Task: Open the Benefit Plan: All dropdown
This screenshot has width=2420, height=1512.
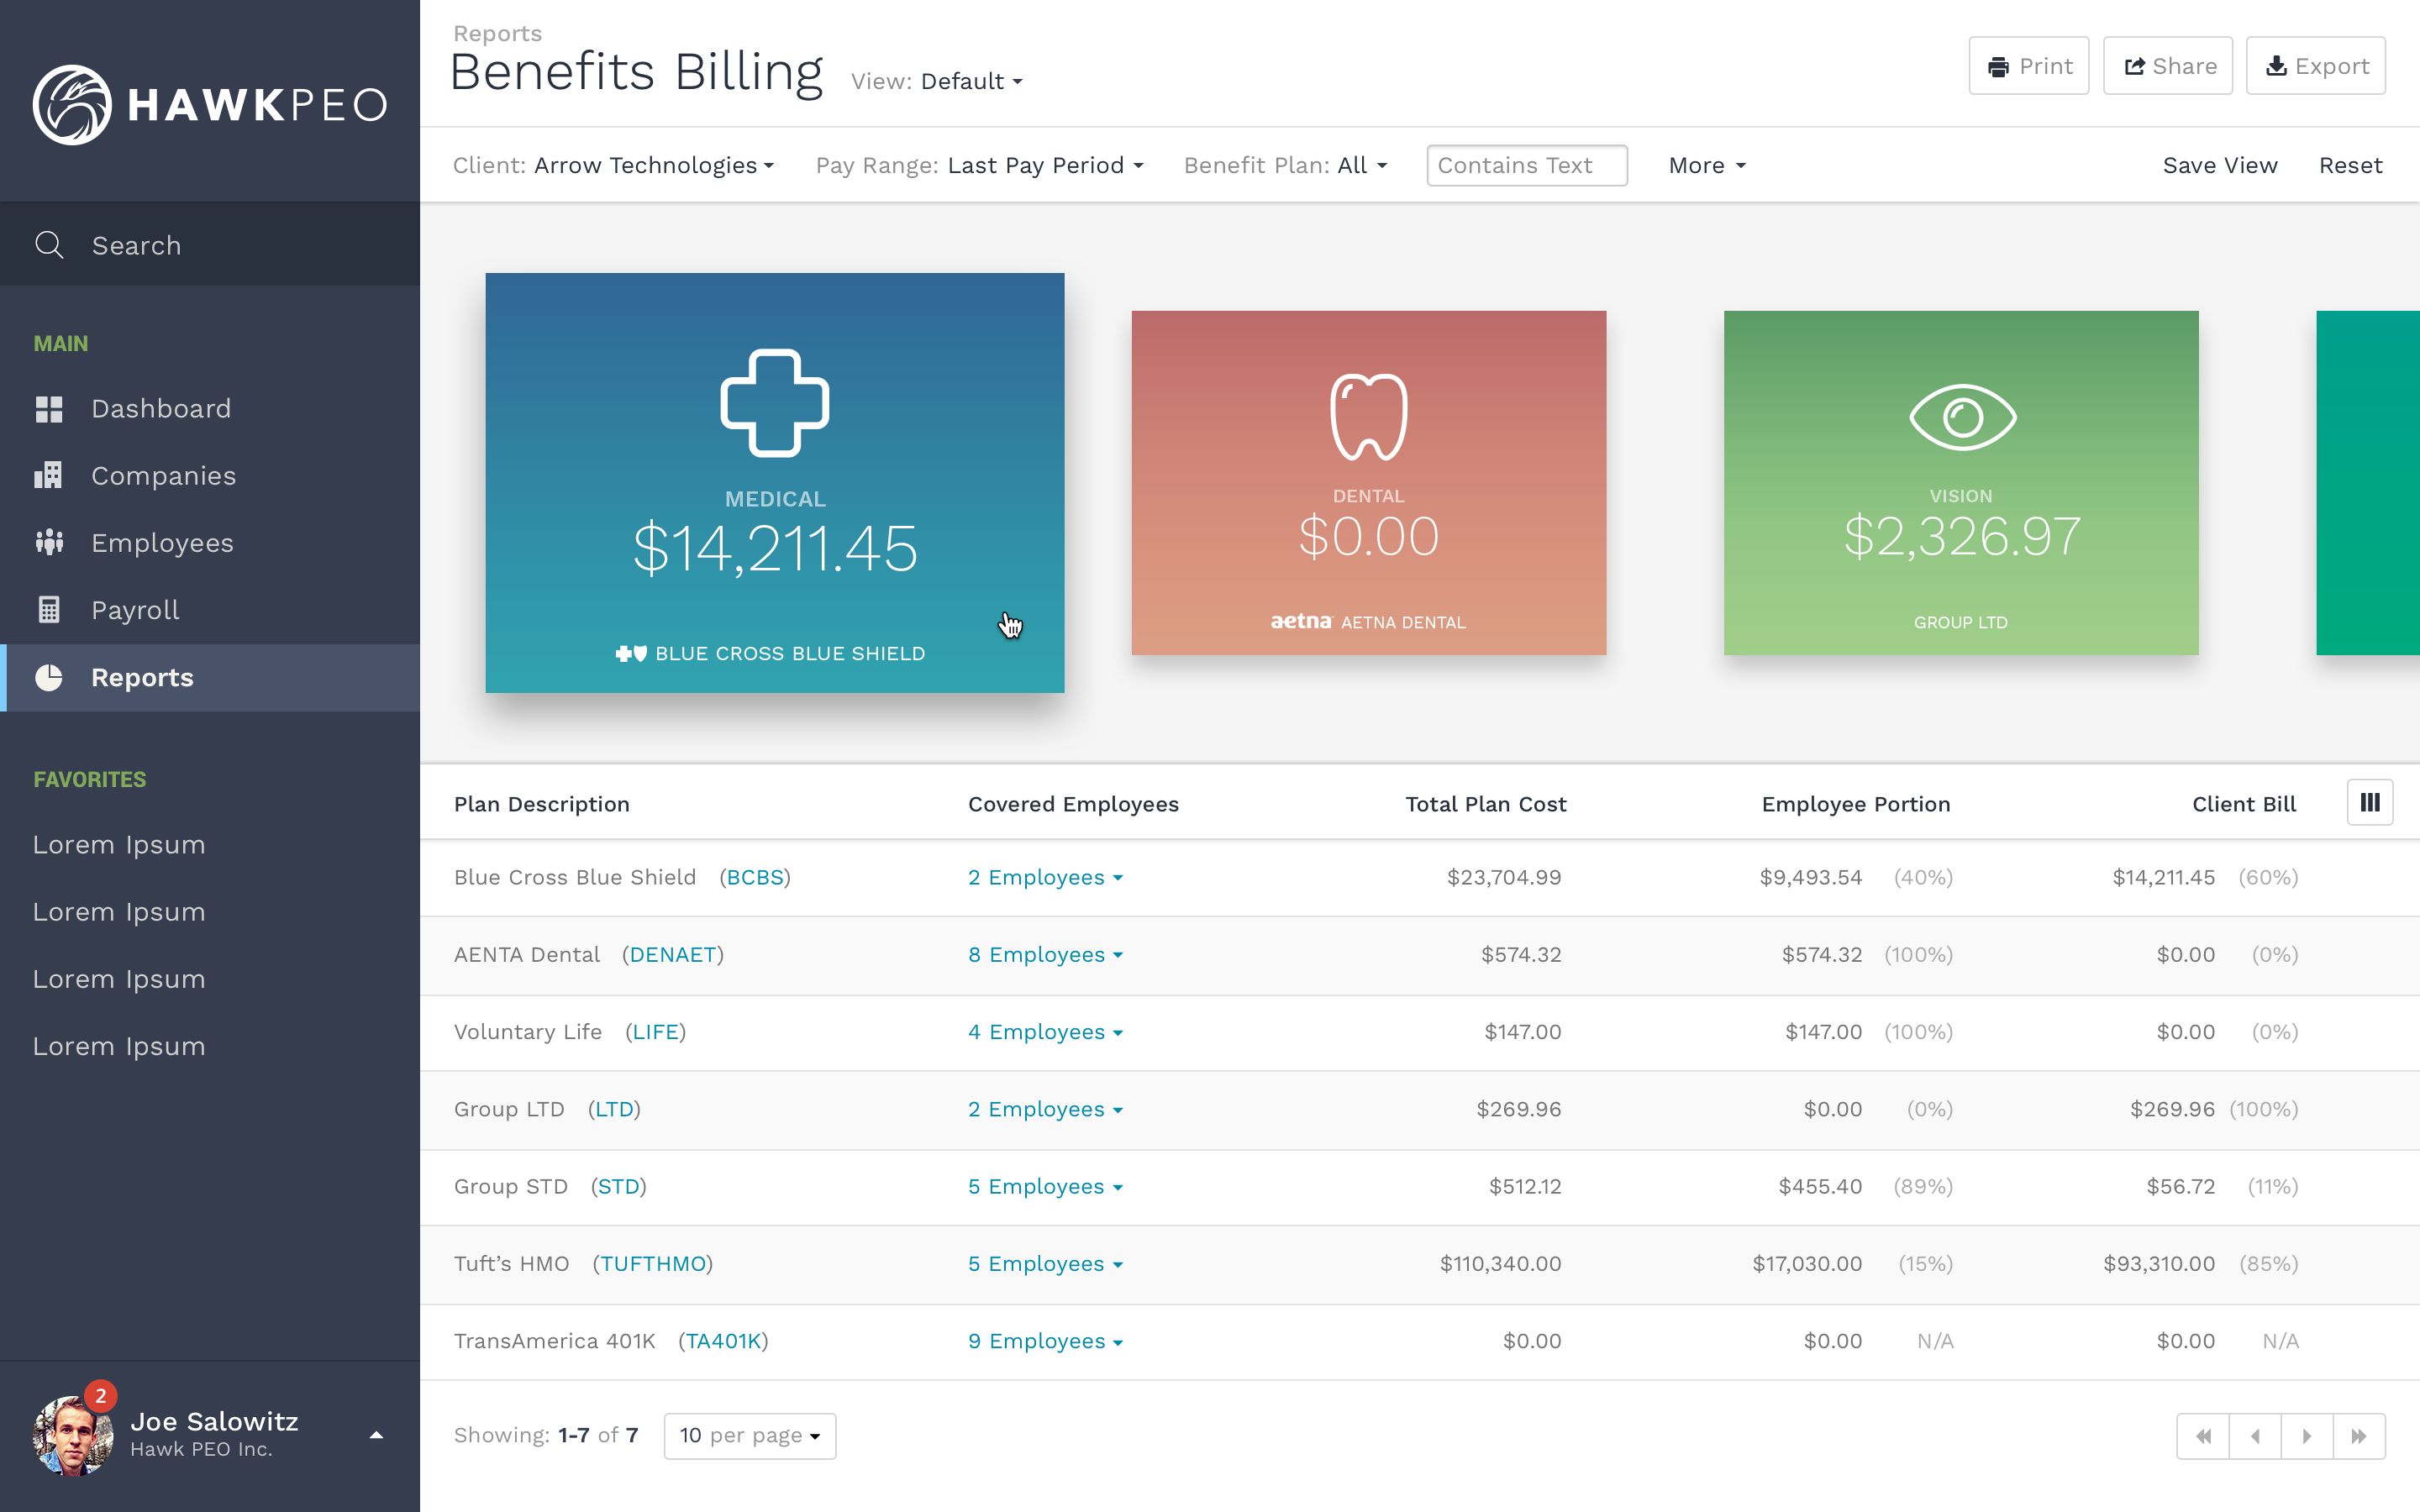Action: [1285, 165]
